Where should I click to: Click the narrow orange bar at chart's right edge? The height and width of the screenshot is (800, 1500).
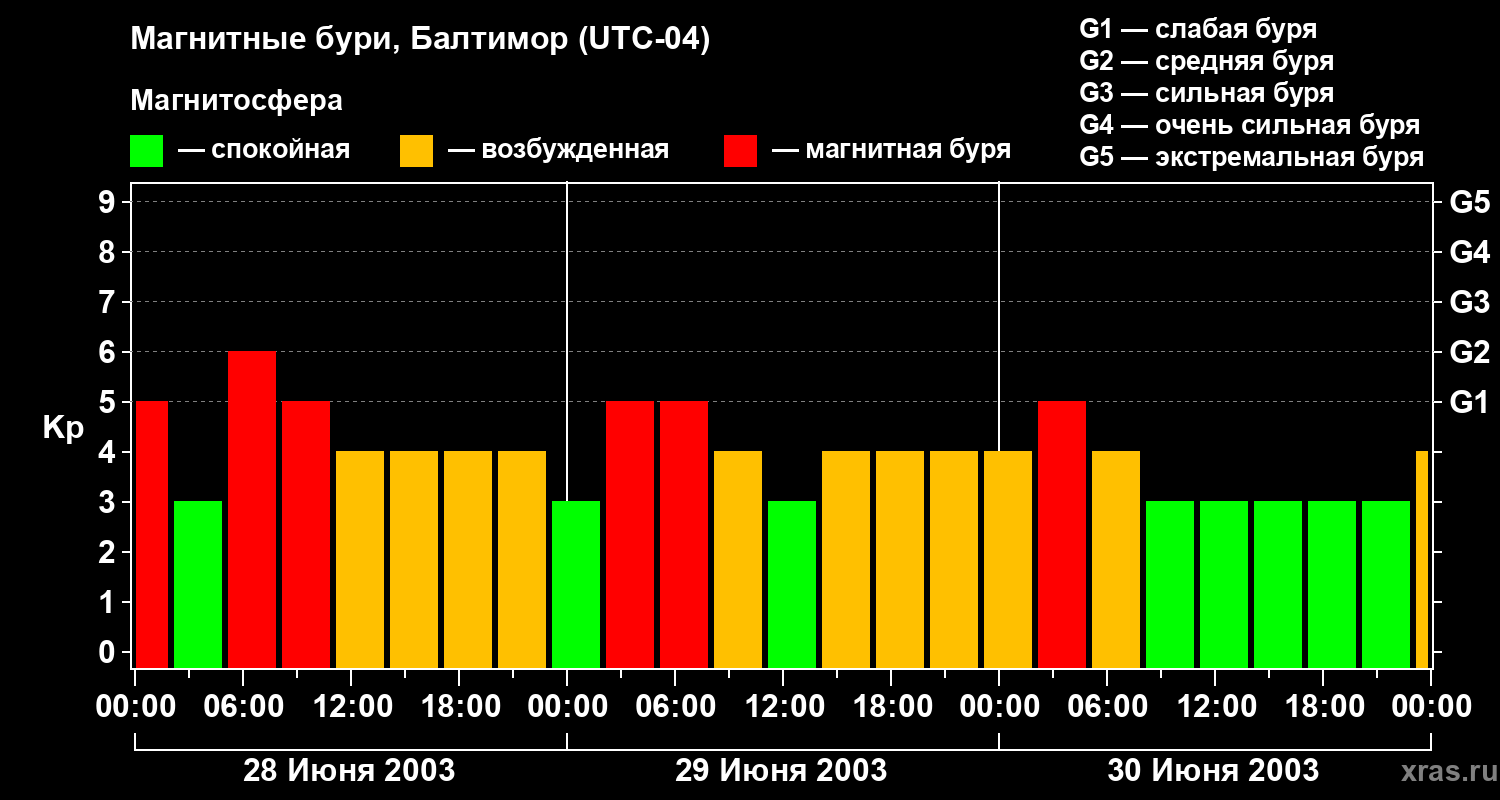[1422, 560]
